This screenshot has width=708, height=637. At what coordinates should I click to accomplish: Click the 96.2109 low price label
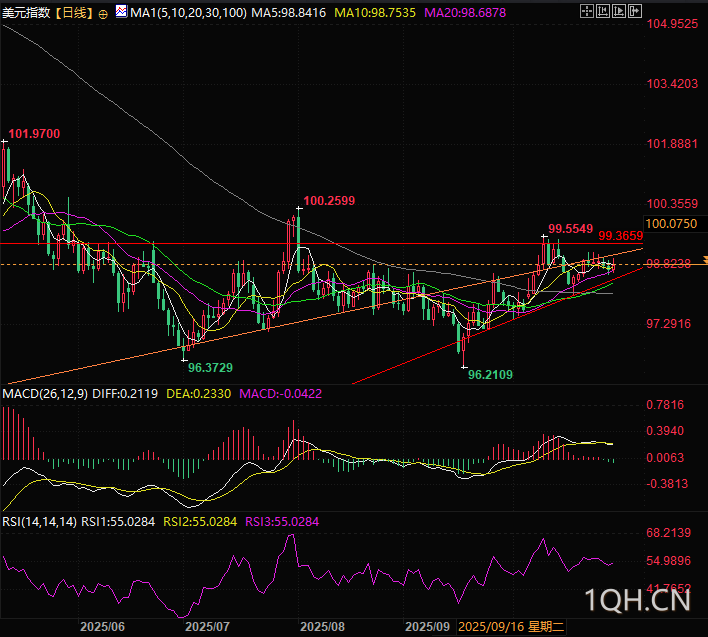point(490,375)
